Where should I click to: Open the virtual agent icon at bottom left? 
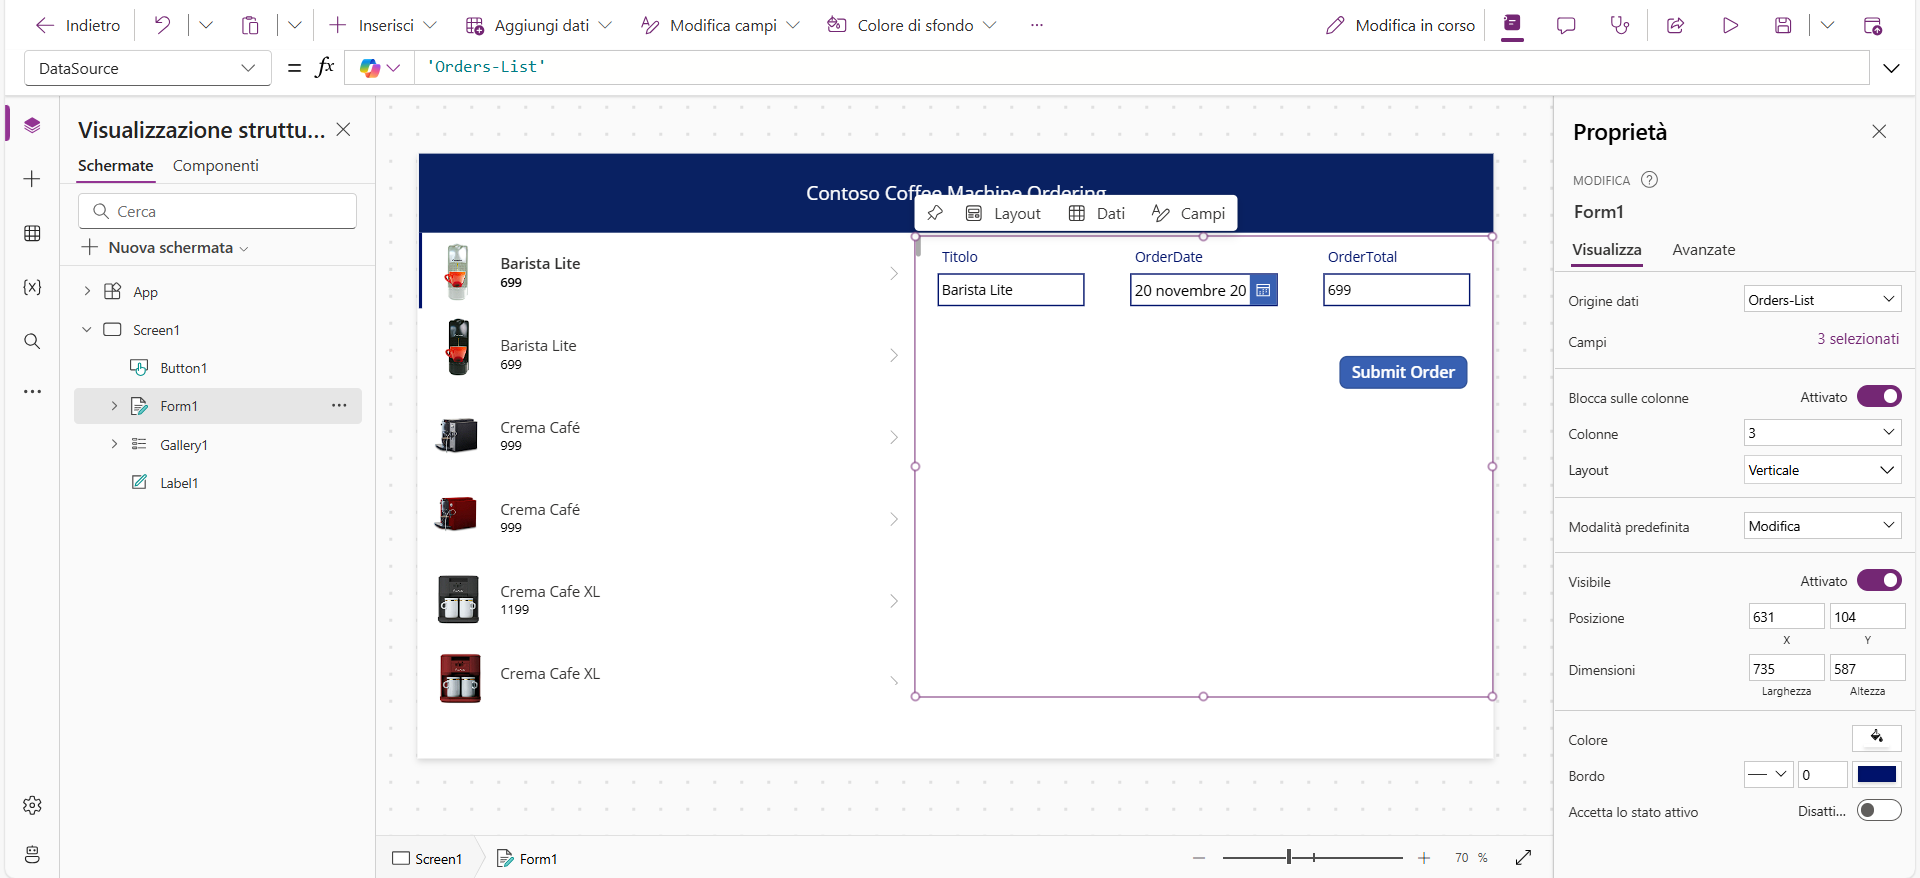tap(32, 854)
